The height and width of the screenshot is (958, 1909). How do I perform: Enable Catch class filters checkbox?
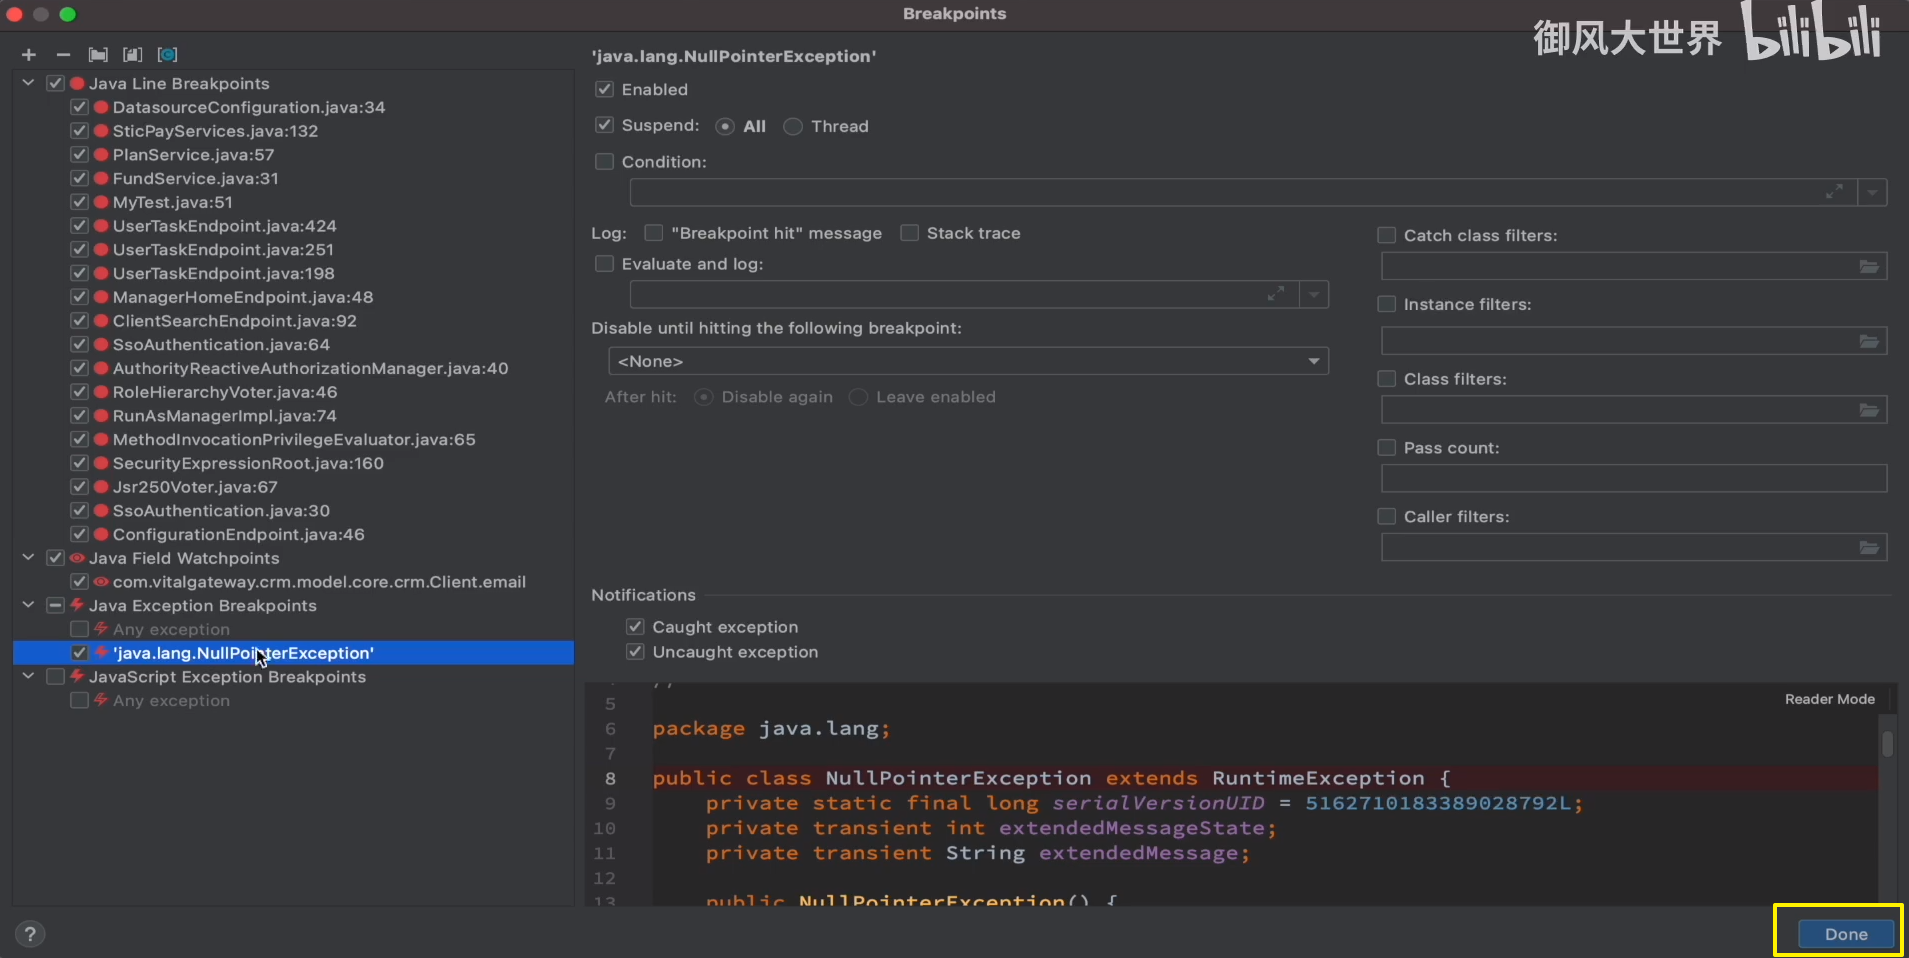coord(1386,235)
